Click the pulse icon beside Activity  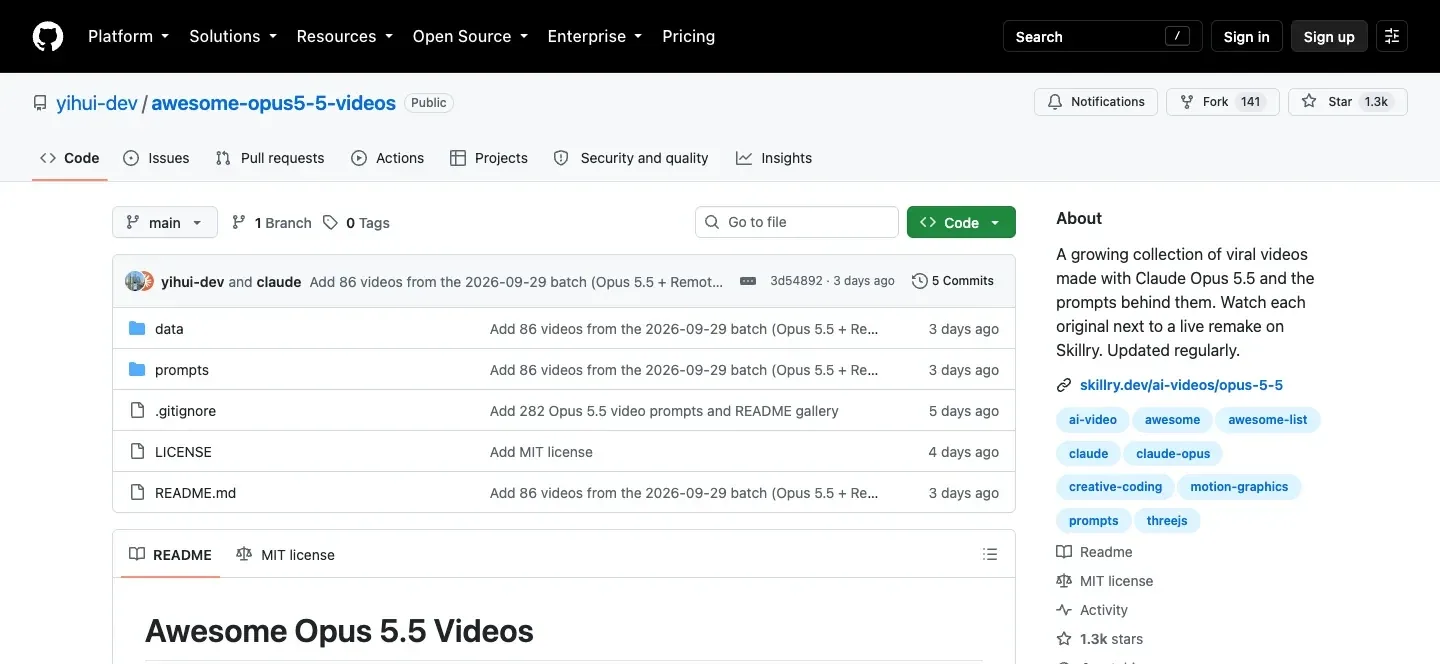coord(1064,610)
